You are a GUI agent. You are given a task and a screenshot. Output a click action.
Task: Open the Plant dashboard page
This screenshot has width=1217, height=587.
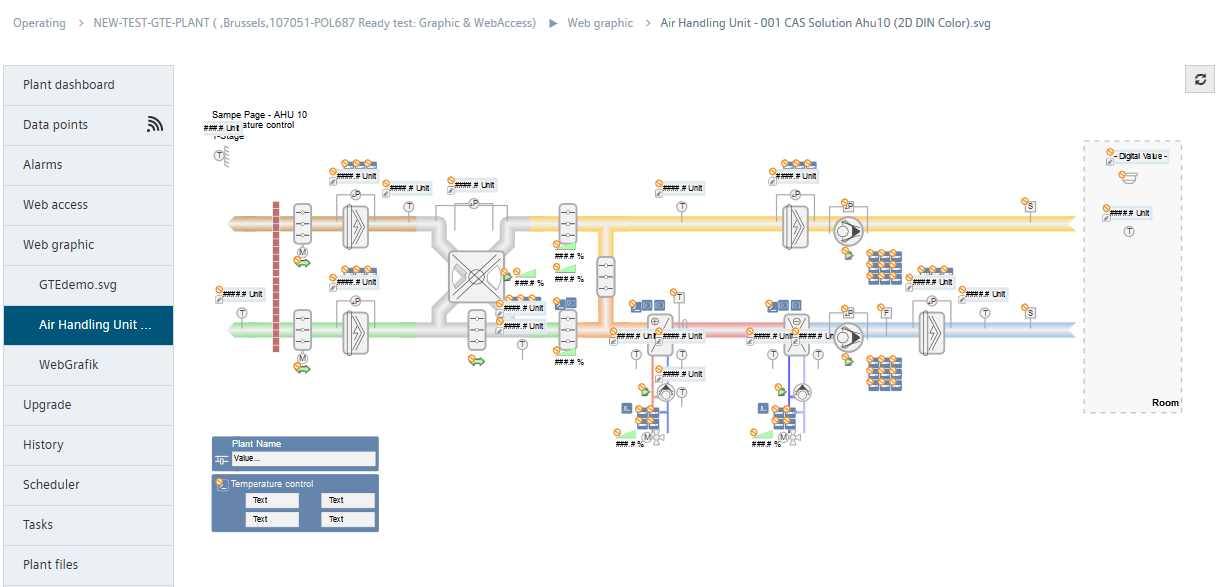click(88, 85)
